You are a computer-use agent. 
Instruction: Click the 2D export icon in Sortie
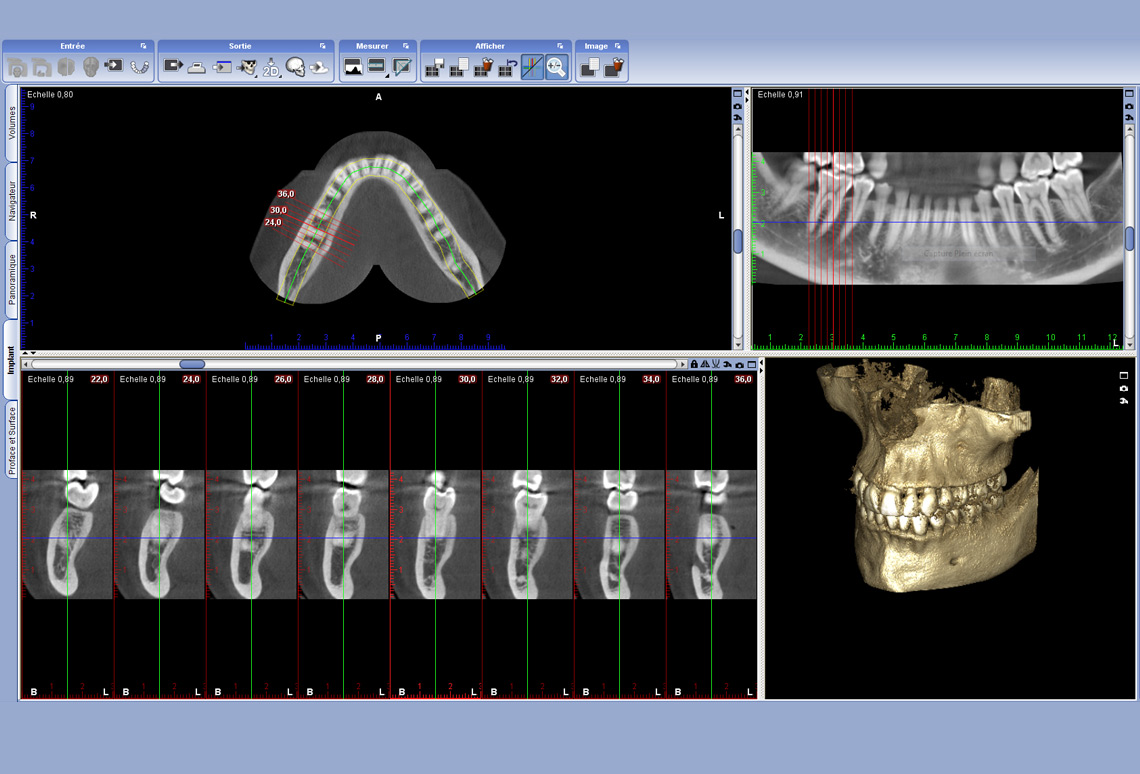pyautogui.click(x=271, y=67)
